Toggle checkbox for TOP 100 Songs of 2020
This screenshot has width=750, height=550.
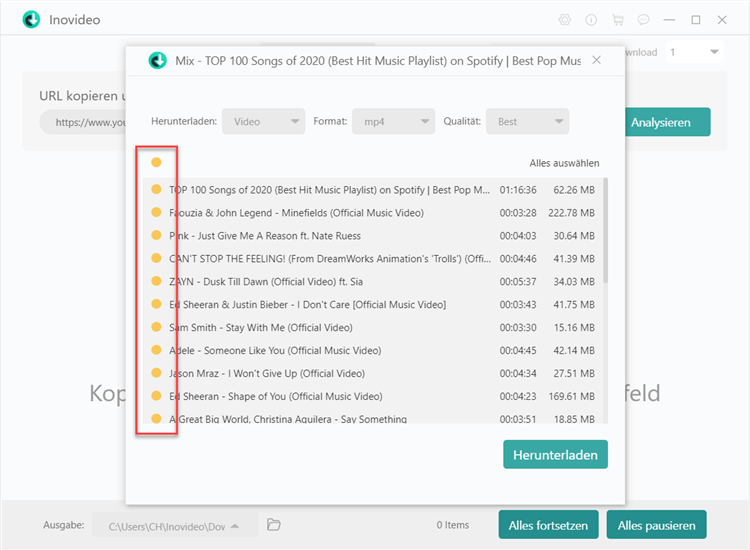[x=156, y=189]
